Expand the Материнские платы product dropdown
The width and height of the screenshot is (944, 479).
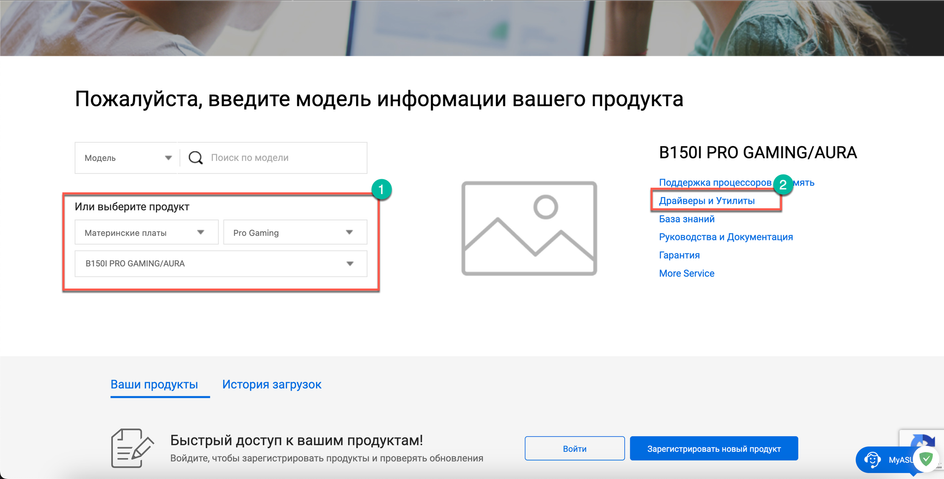(x=146, y=233)
